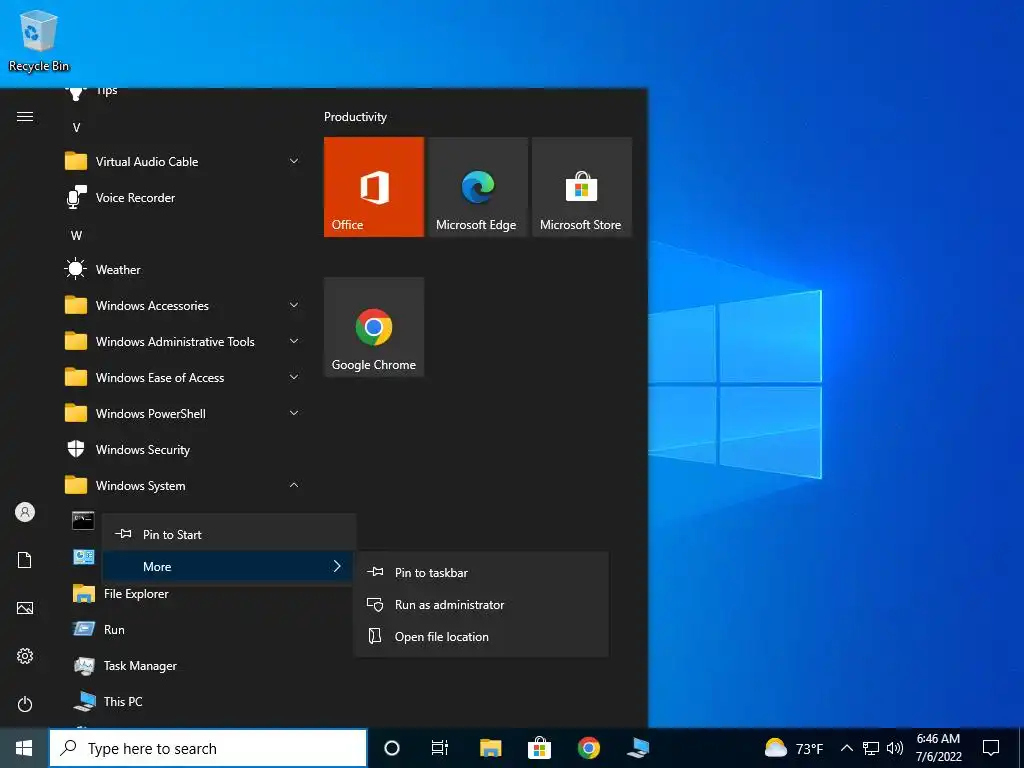Click the Windows Start button
The image size is (1024, 768).
[24, 748]
